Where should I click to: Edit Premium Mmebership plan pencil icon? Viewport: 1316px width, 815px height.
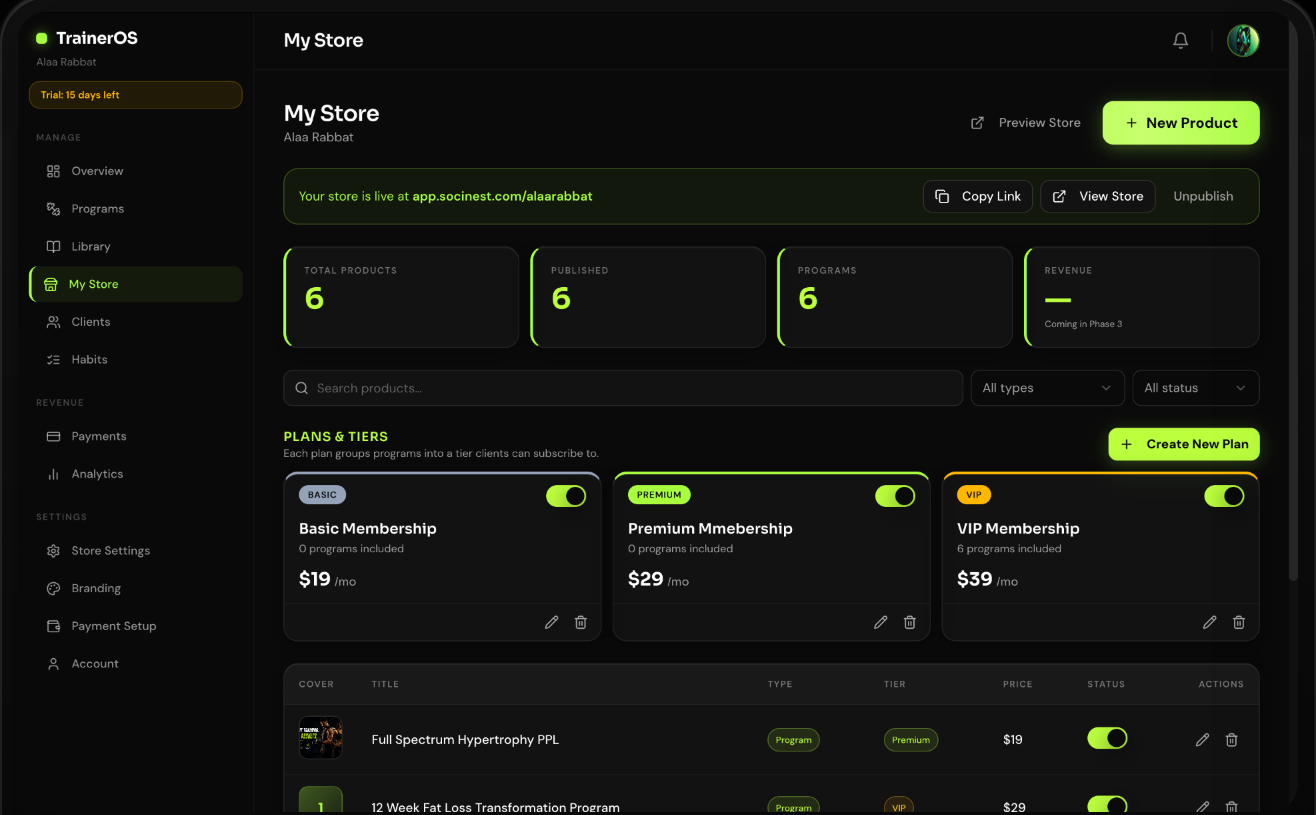(880, 622)
